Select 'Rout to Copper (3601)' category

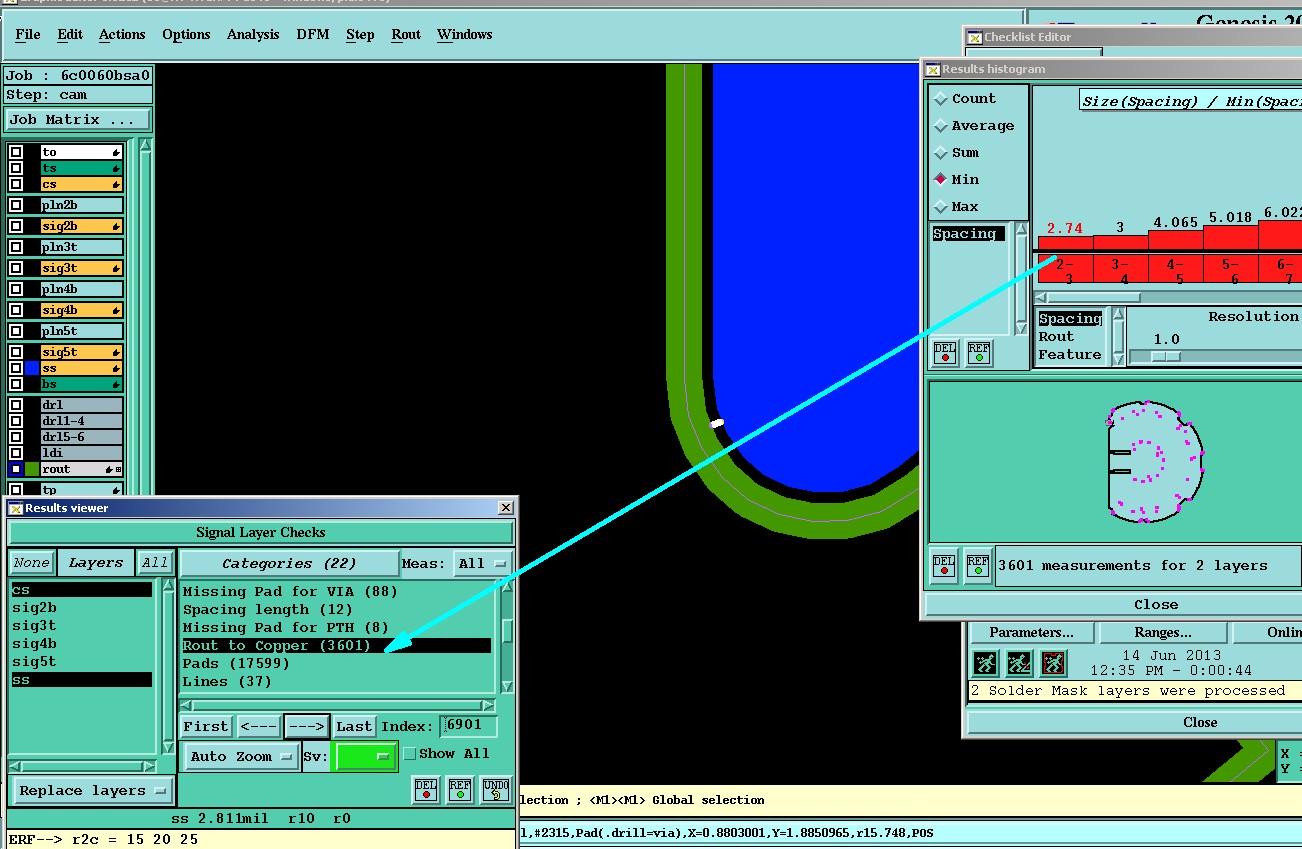click(x=336, y=646)
